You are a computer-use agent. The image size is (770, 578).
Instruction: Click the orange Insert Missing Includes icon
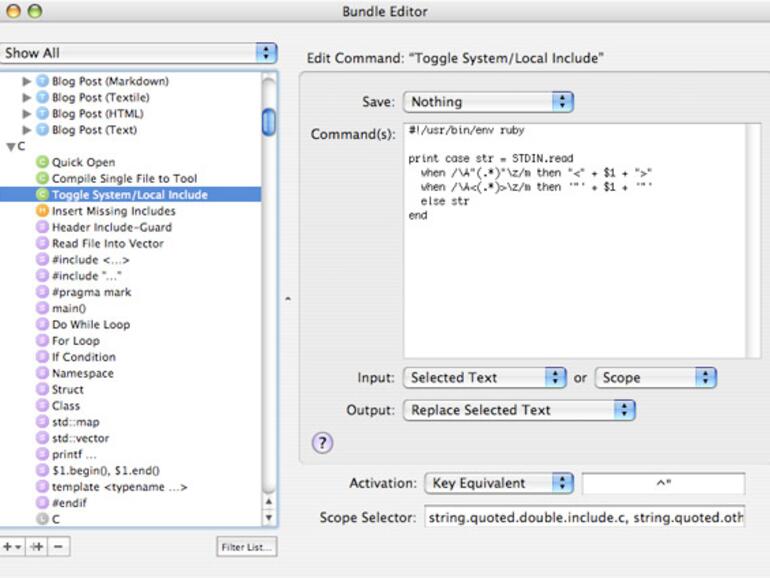pyautogui.click(x=42, y=211)
